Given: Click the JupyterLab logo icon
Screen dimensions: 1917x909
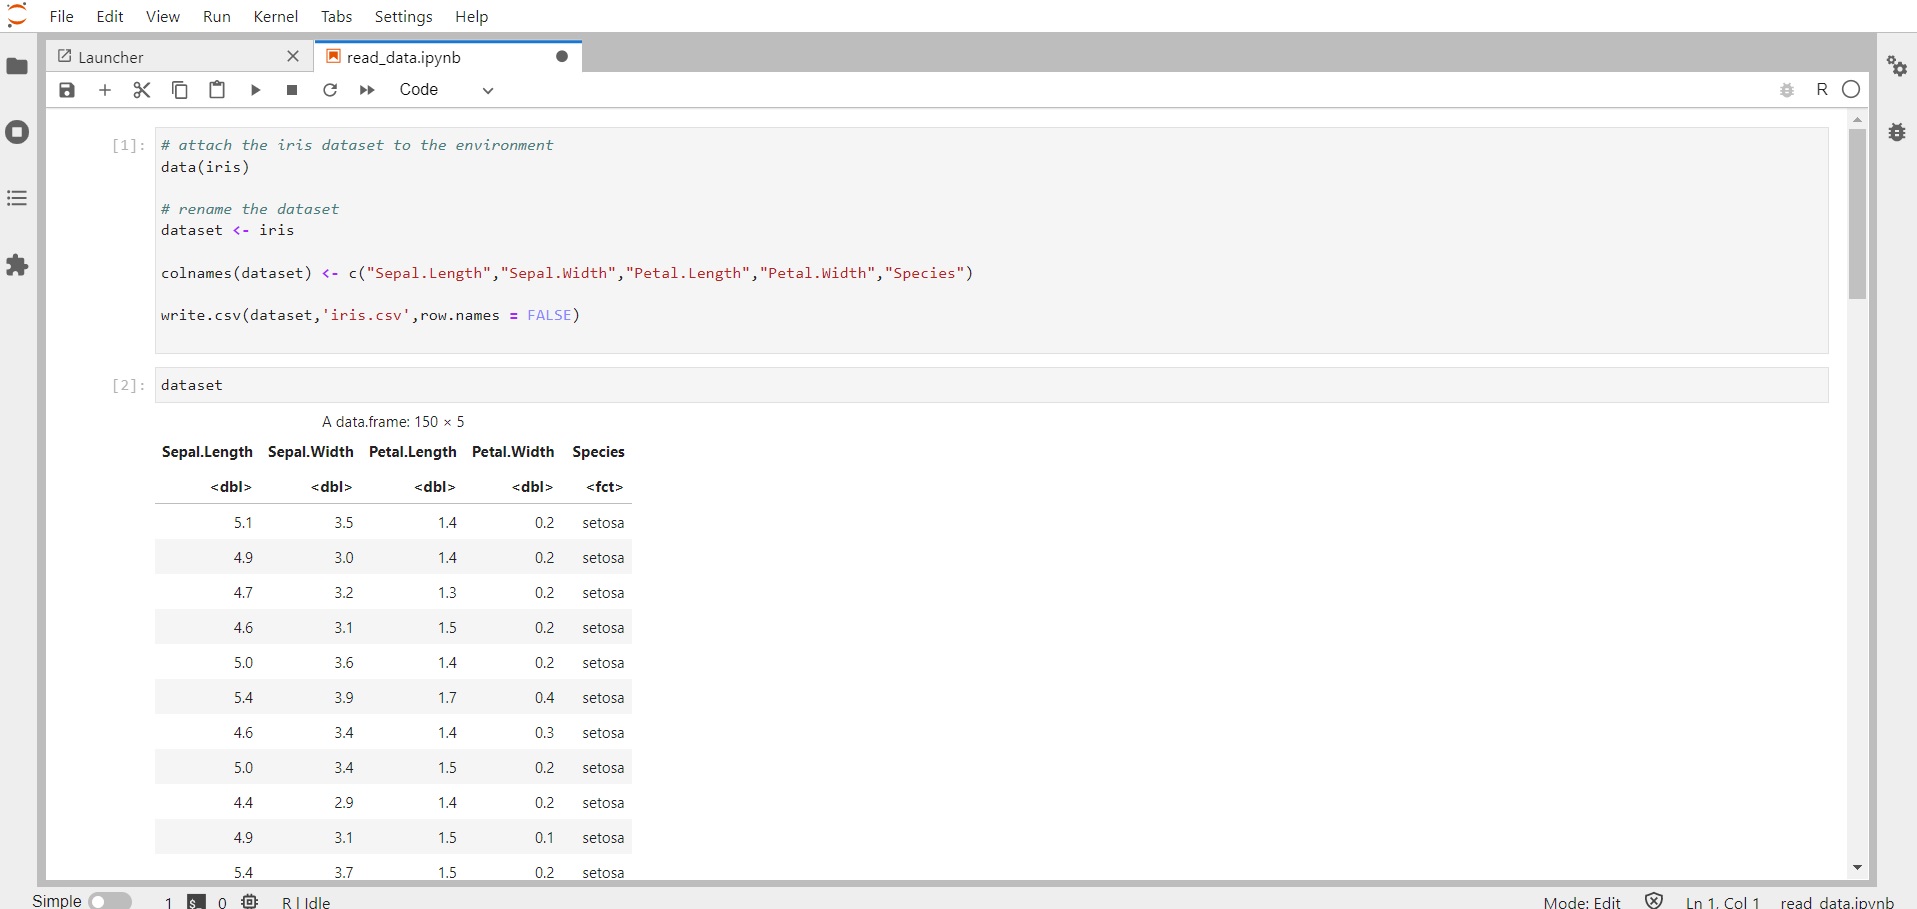Looking at the screenshot, I should tap(17, 15).
